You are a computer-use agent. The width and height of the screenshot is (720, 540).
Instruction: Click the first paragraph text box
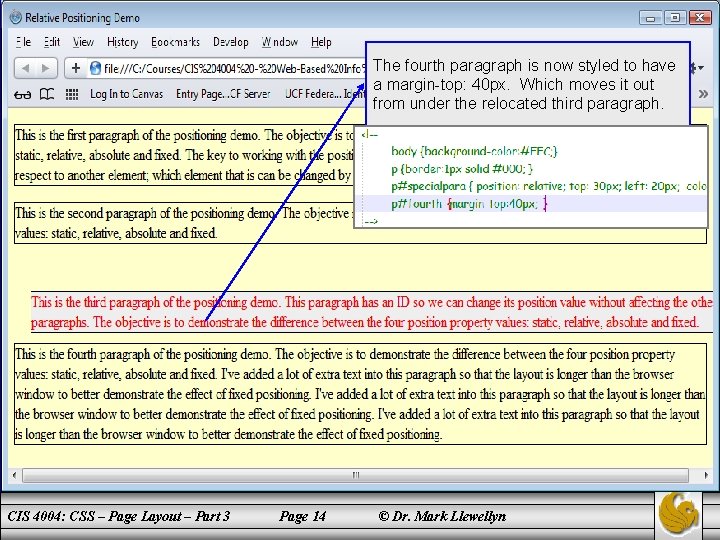pos(184,155)
